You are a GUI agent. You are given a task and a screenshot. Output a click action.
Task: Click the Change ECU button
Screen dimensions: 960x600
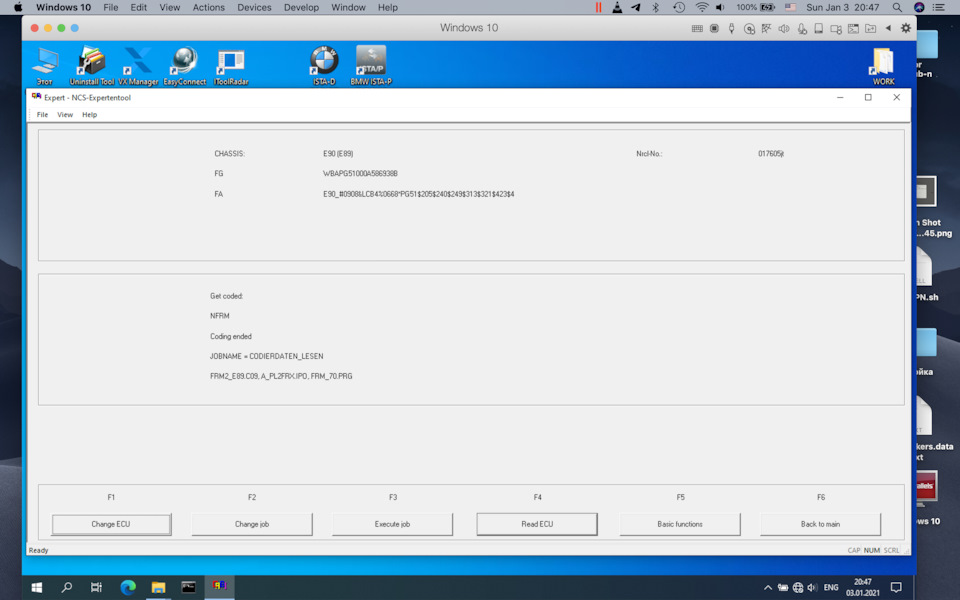tap(111, 524)
